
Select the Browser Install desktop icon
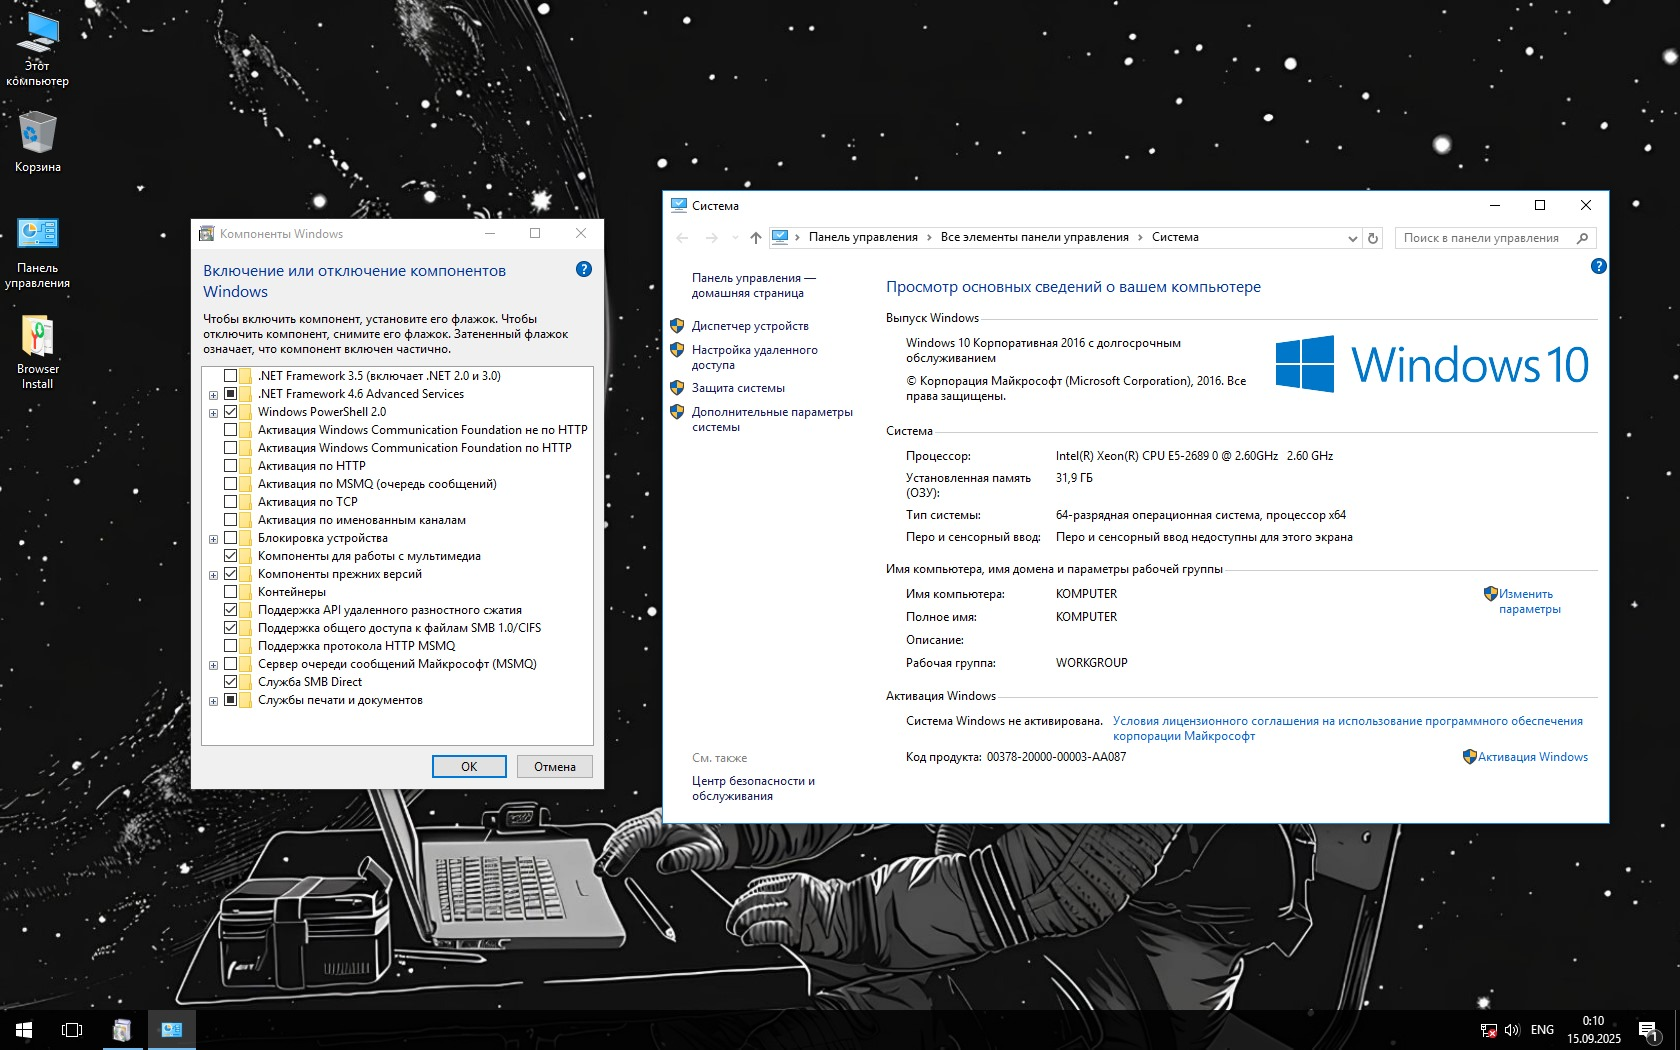[38, 352]
